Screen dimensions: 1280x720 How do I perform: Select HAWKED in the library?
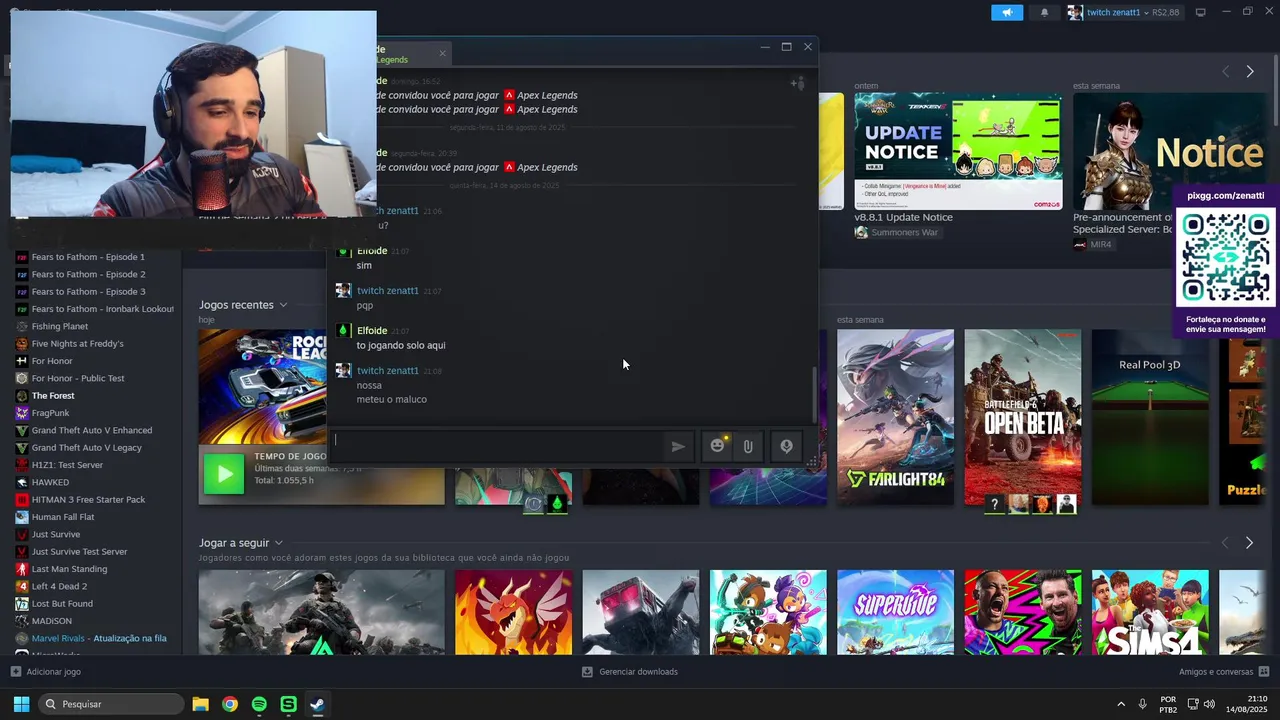50,483
